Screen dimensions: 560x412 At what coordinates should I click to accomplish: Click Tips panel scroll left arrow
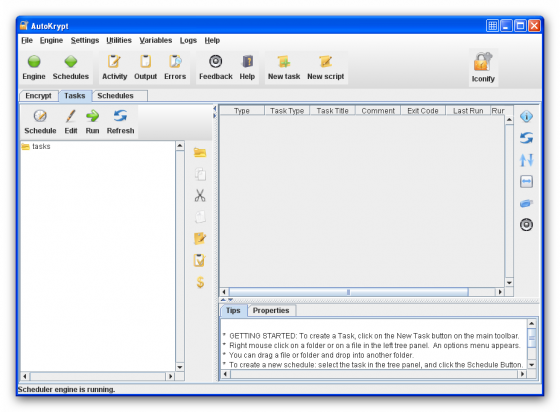click(x=225, y=374)
